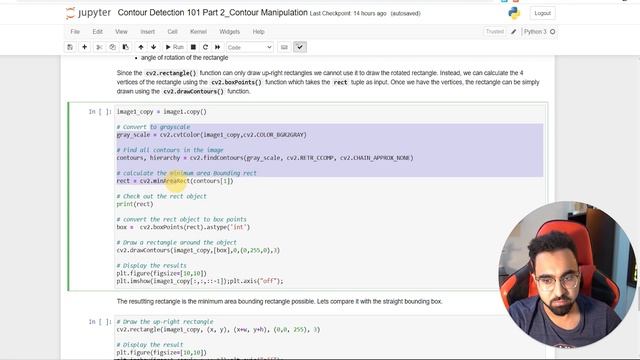Click the cv2.findContours code line
The width and height of the screenshot is (640, 360).
[x=265, y=158]
